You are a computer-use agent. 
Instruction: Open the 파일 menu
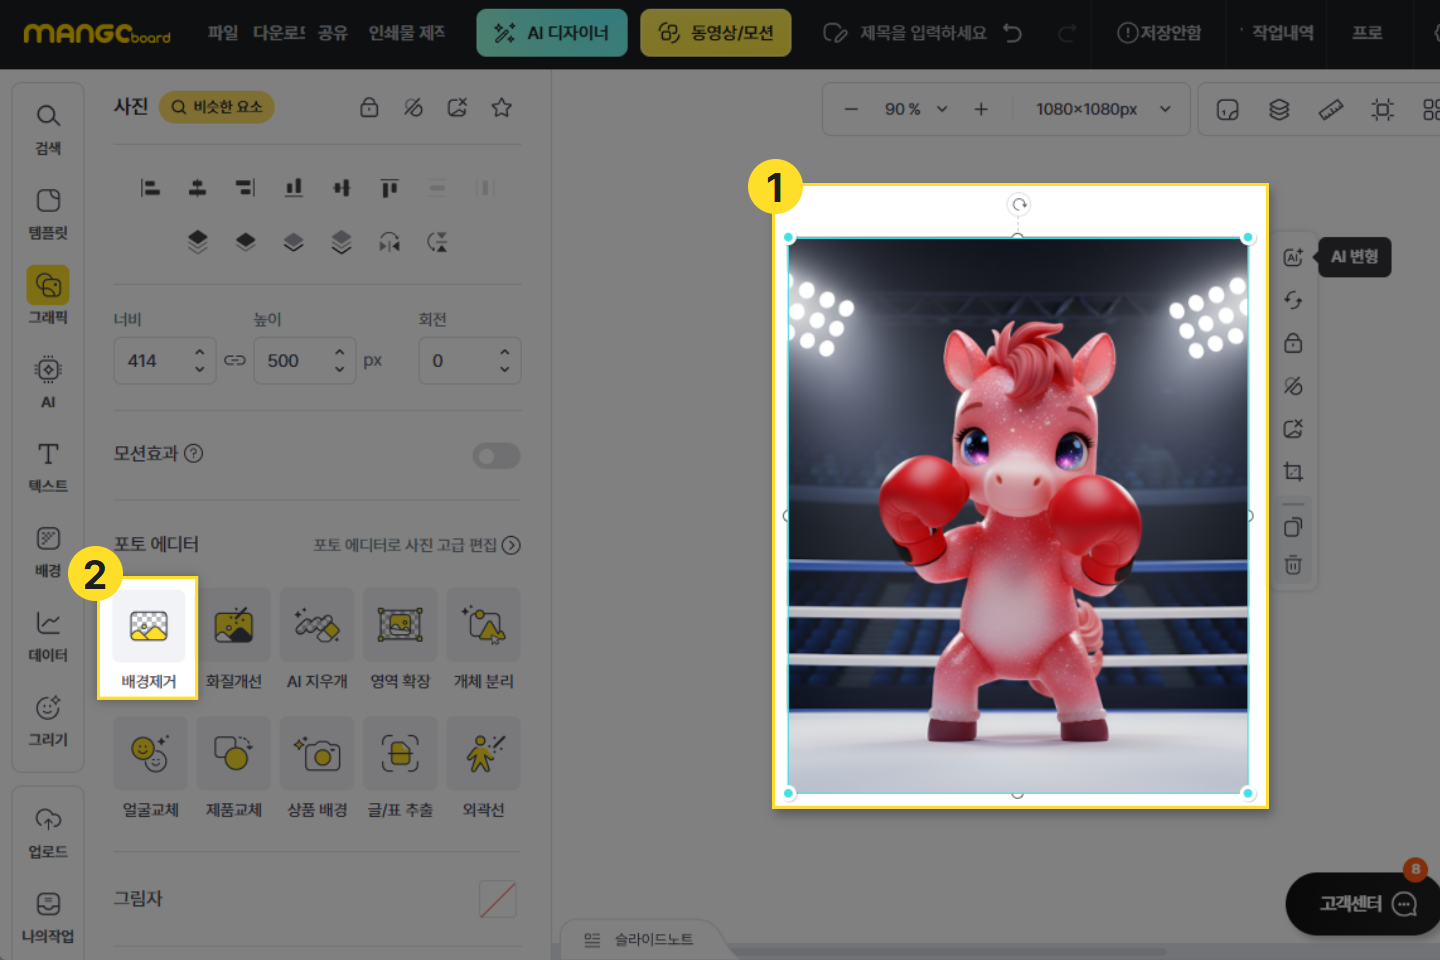pos(222,33)
